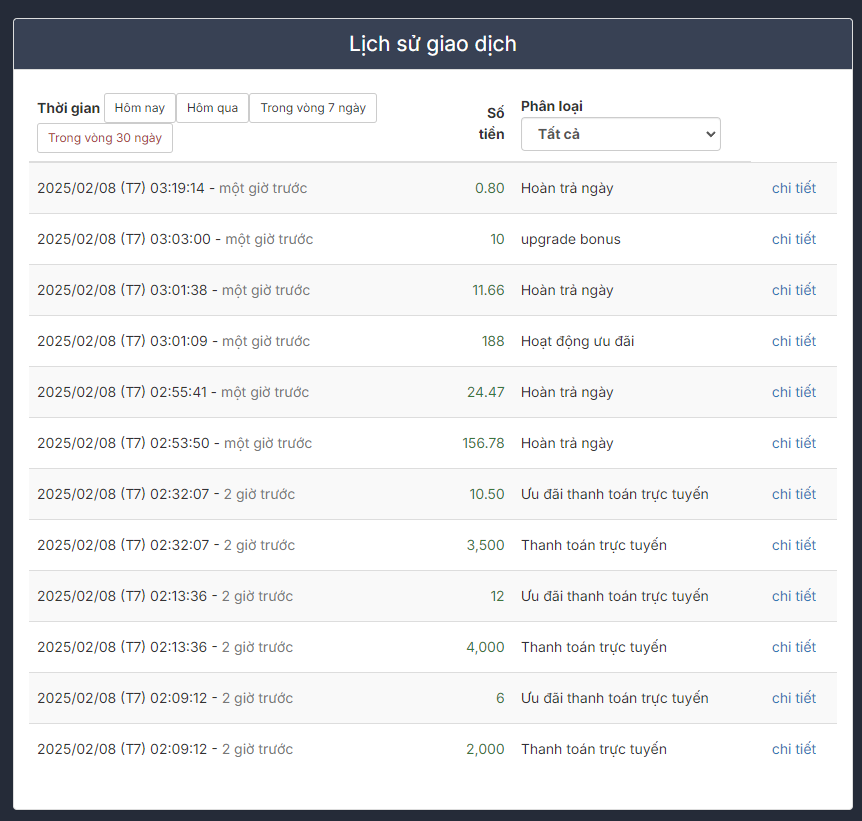The image size is (862, 821).
Task: Open chi tiết for the 12 Ưu đãi row
Action: click(x=793, y=596)
